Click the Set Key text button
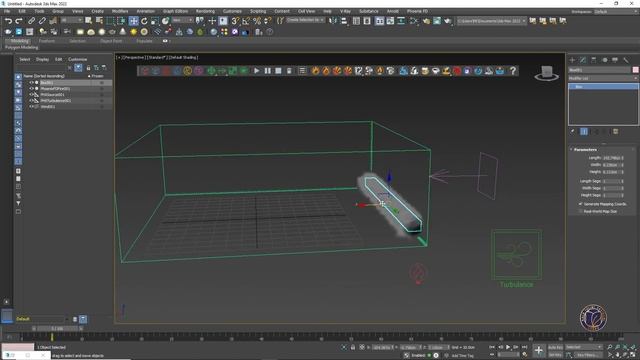The width and height of the screenshot is (640, 360). coord(555,355)
